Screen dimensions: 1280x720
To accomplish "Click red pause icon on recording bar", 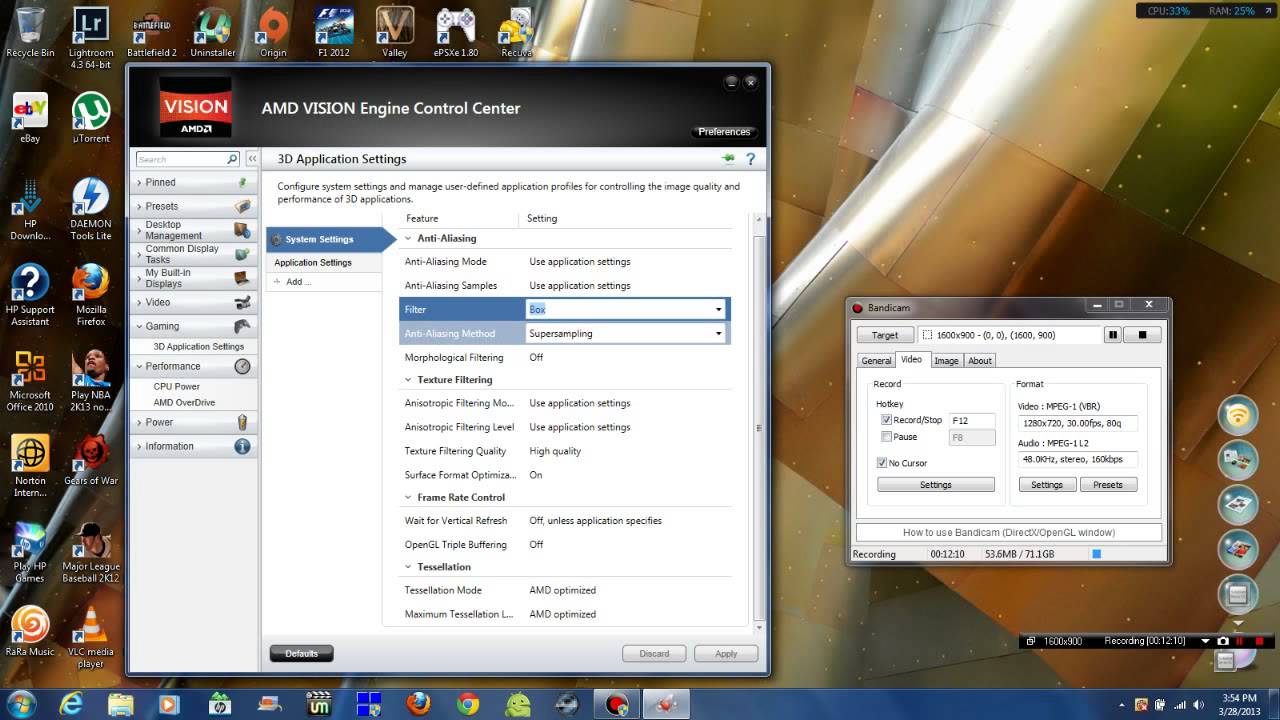I will point(1240,641).
